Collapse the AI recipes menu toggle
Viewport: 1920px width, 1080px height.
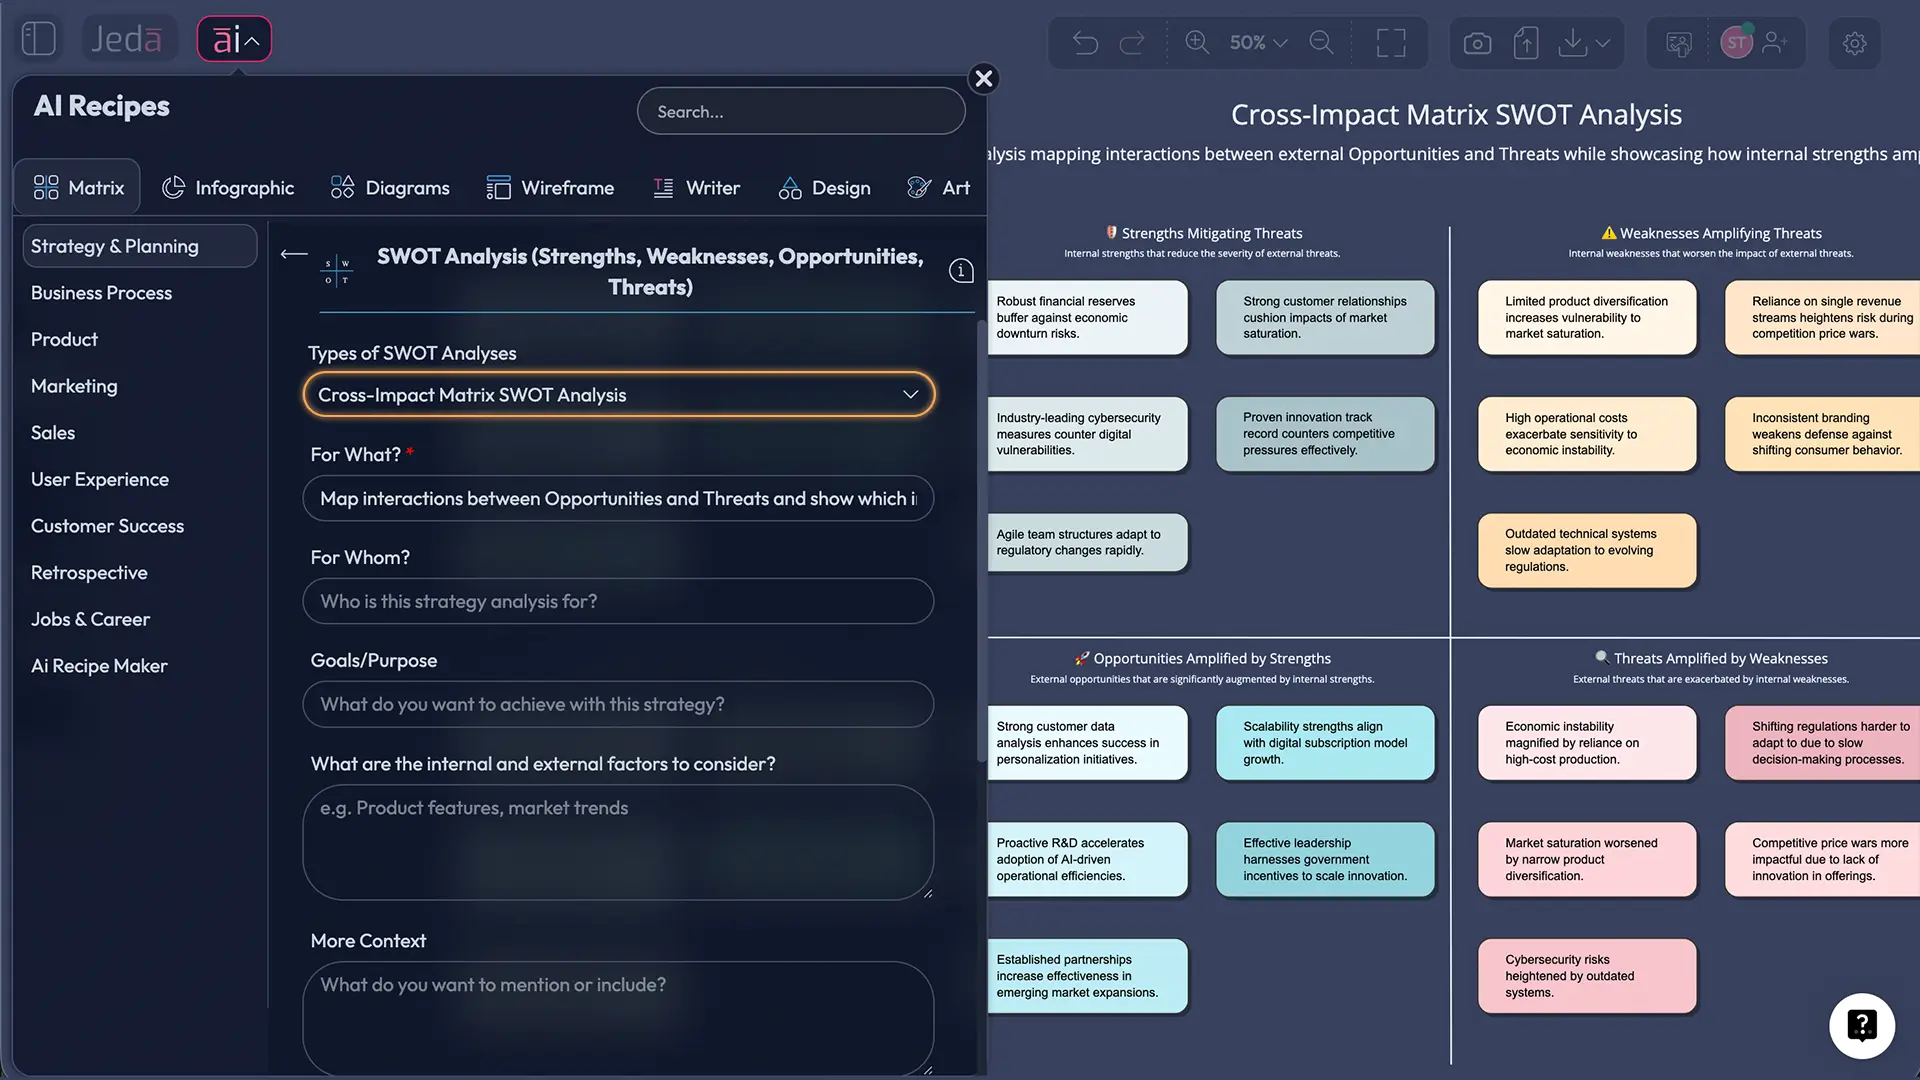click(x=234, y=40)
